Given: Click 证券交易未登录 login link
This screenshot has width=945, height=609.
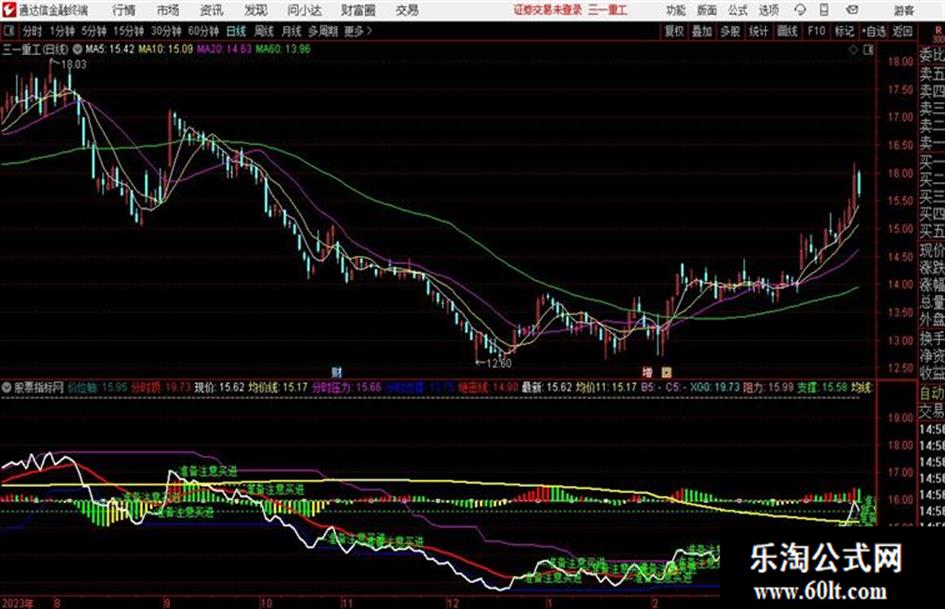Looking at the screenshot, I should [x=548, y=10].
